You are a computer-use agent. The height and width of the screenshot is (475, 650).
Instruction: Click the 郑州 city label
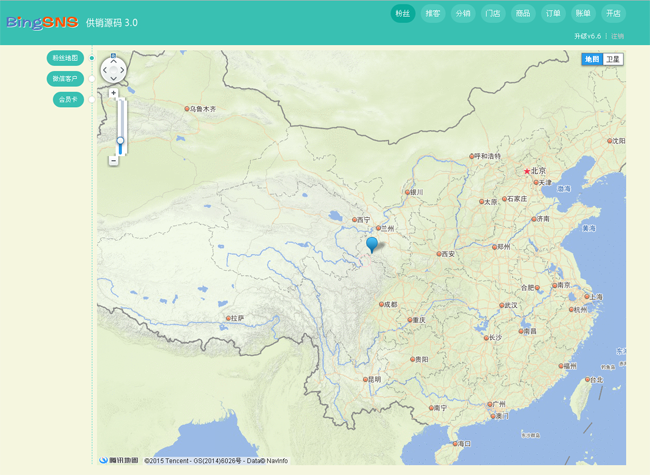tap(504, 247)
